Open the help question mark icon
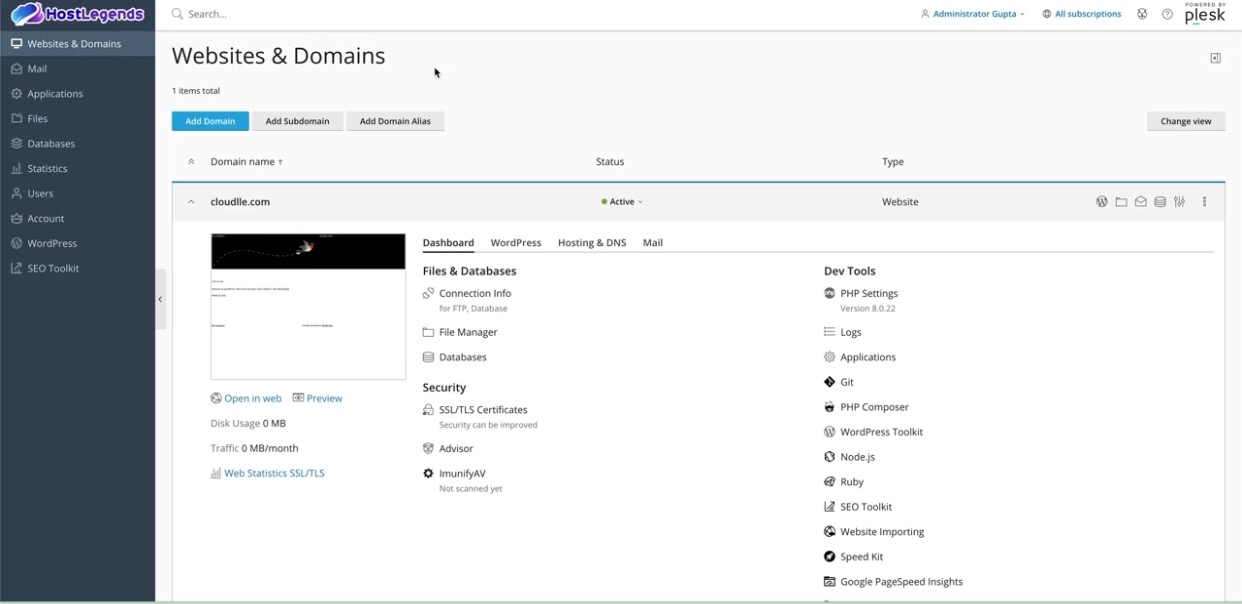 pos(1167,14)
